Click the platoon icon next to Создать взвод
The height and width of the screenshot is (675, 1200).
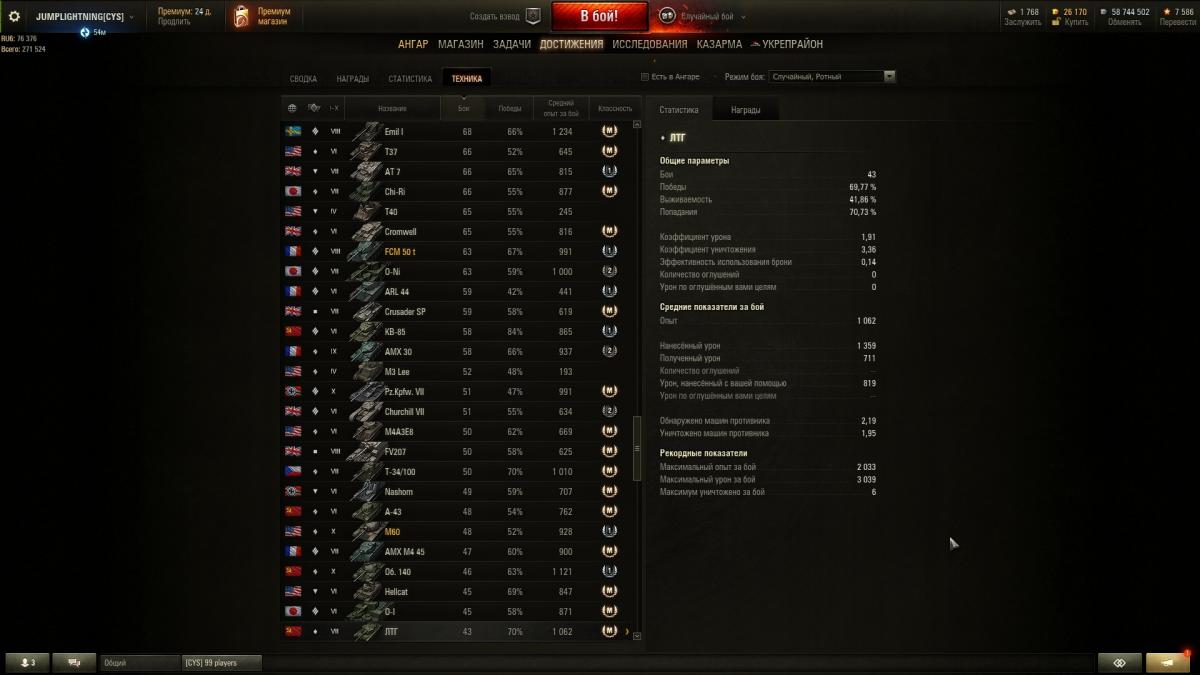[x=533, y=16]
